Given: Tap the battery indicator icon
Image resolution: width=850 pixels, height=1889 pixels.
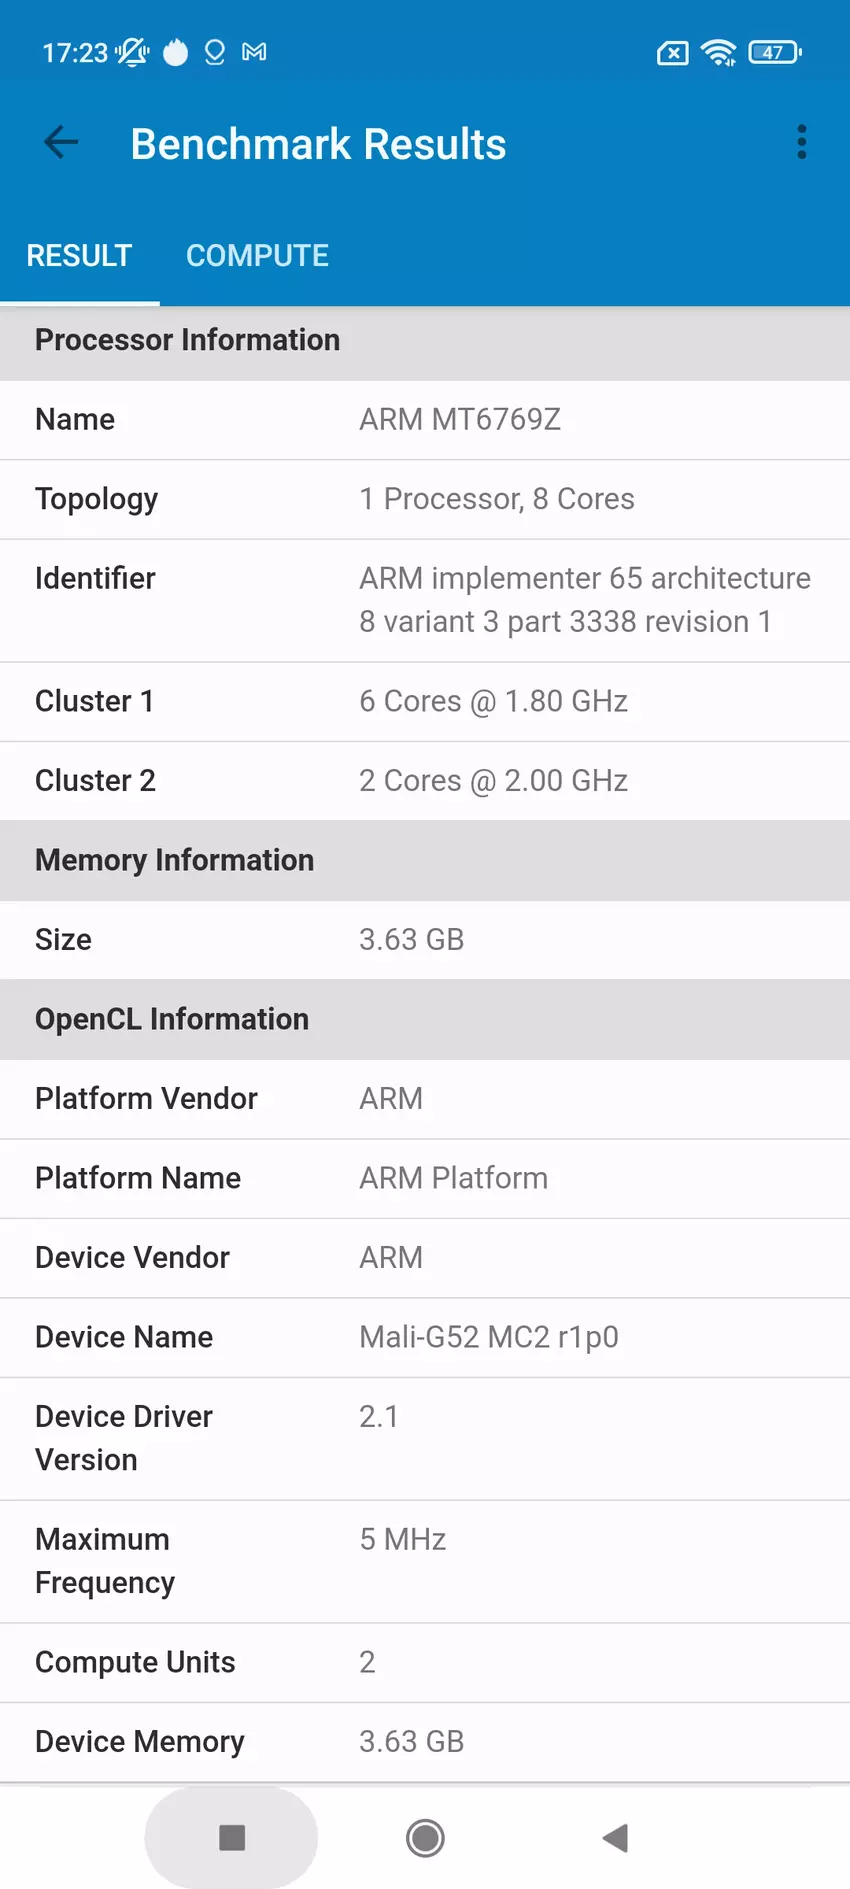Looking at the screenshot, I should (x=775, y=53).
